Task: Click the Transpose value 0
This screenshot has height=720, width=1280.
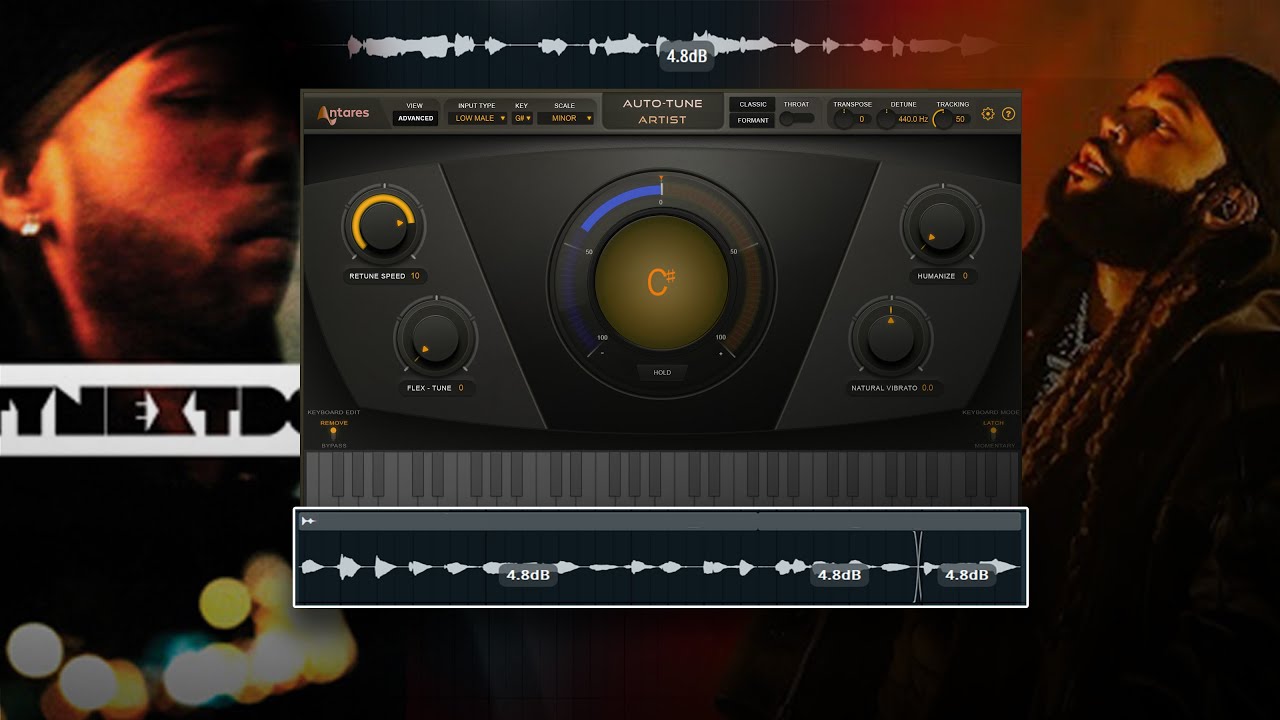Action: click(861, 119)
